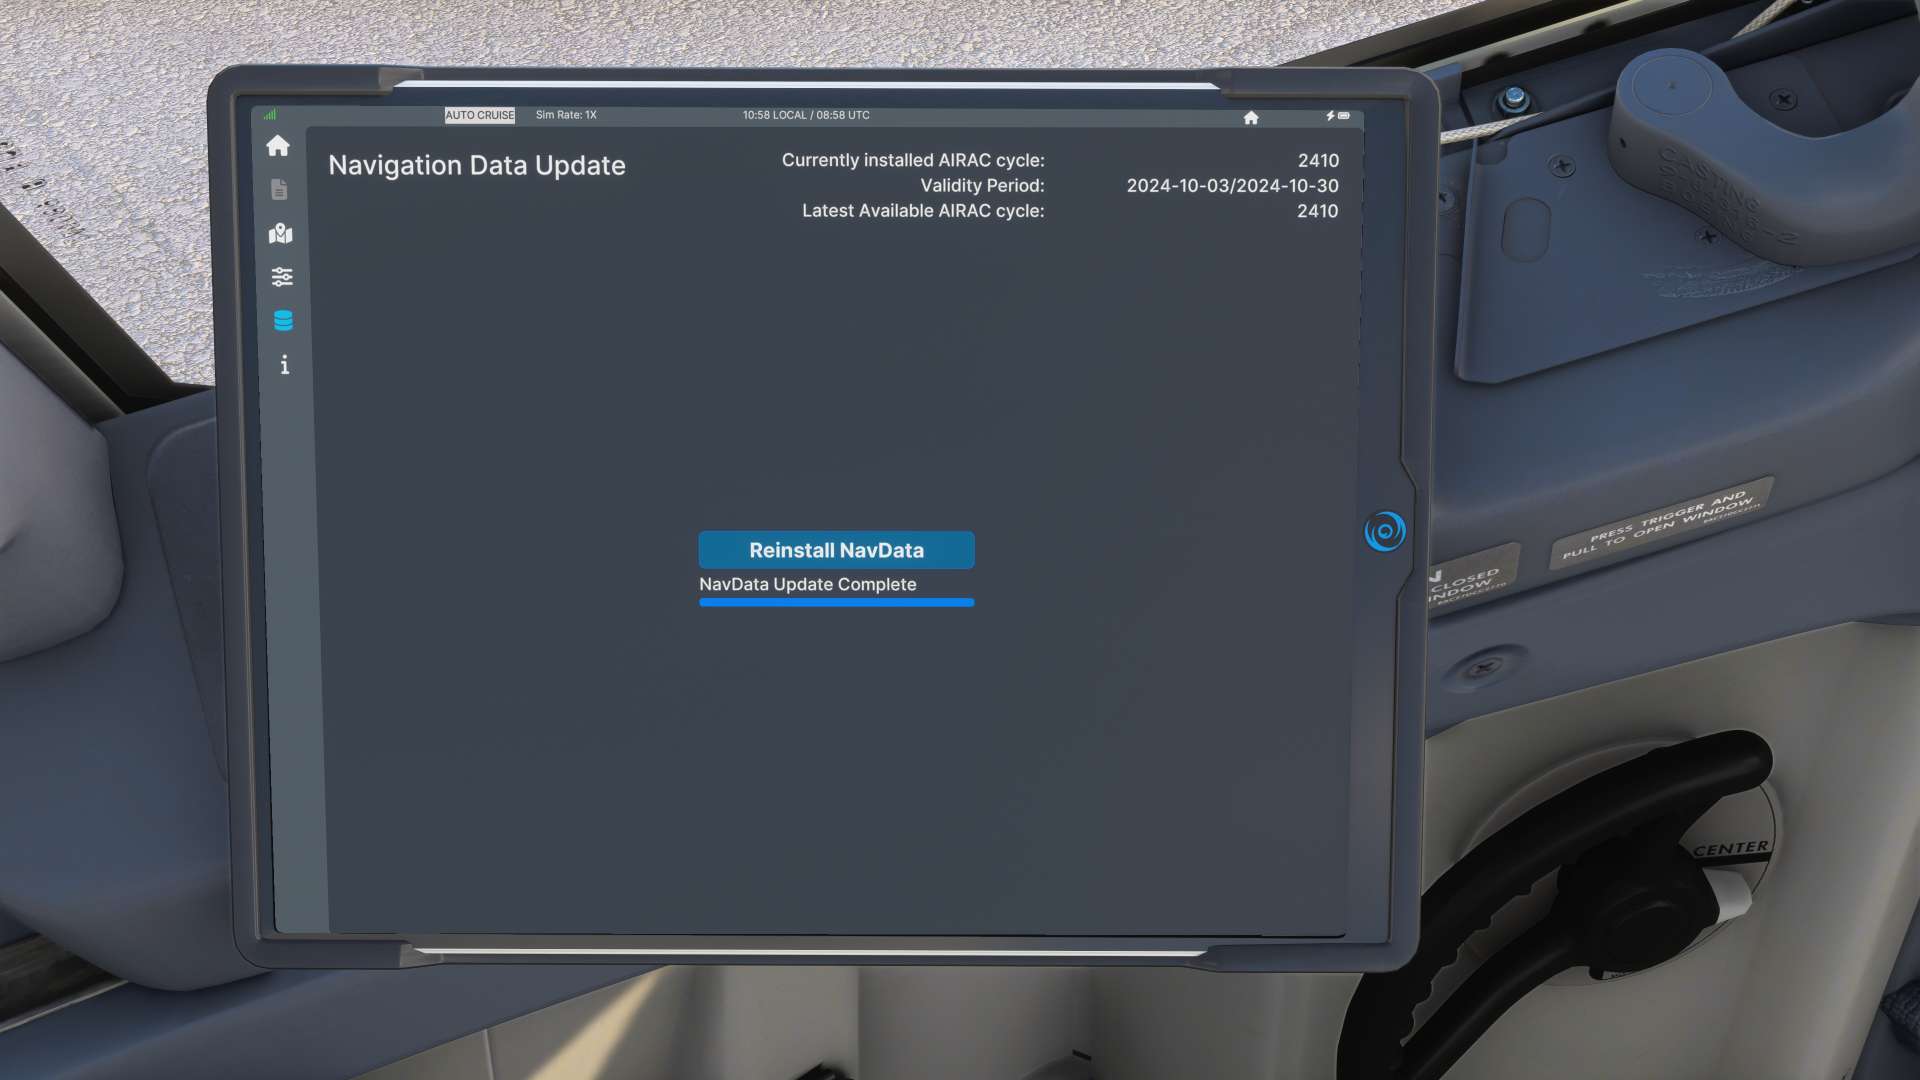Check the battery charging status icon
The height and width of the screenshot is (1080, 1920).
pos(1338,116)
